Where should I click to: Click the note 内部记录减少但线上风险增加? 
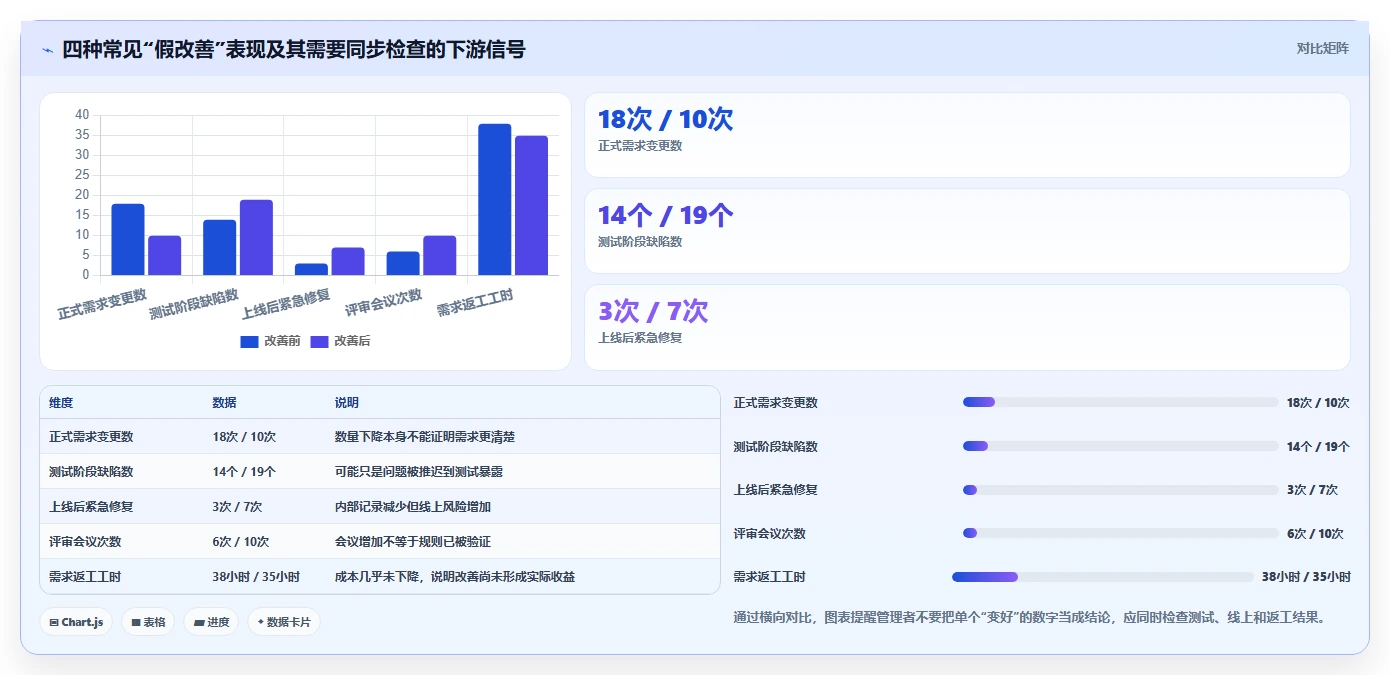(x=413, y=507)
